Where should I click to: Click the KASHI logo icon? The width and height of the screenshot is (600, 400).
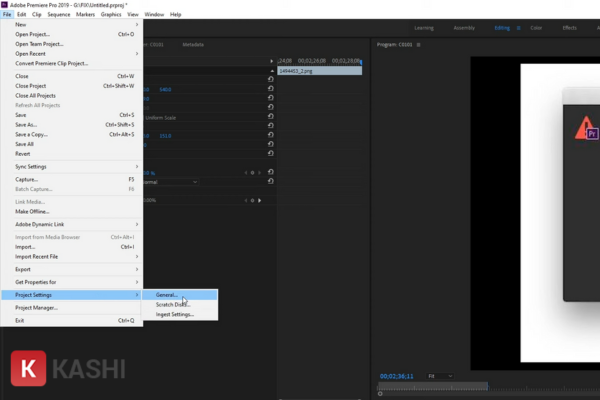tap(26, 367)
